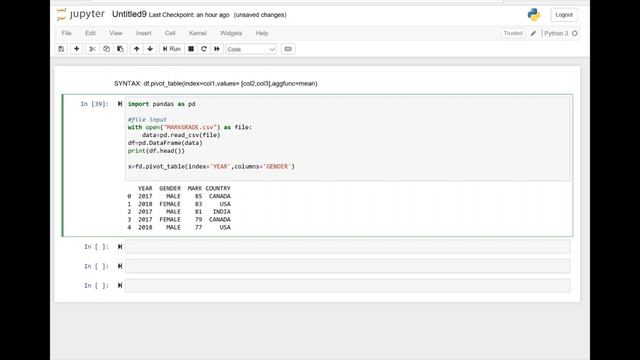Image resolution: width=640 pixels, height=360 pixels.
Task: Click into the first empty code cell
Action: pos(347,247)
